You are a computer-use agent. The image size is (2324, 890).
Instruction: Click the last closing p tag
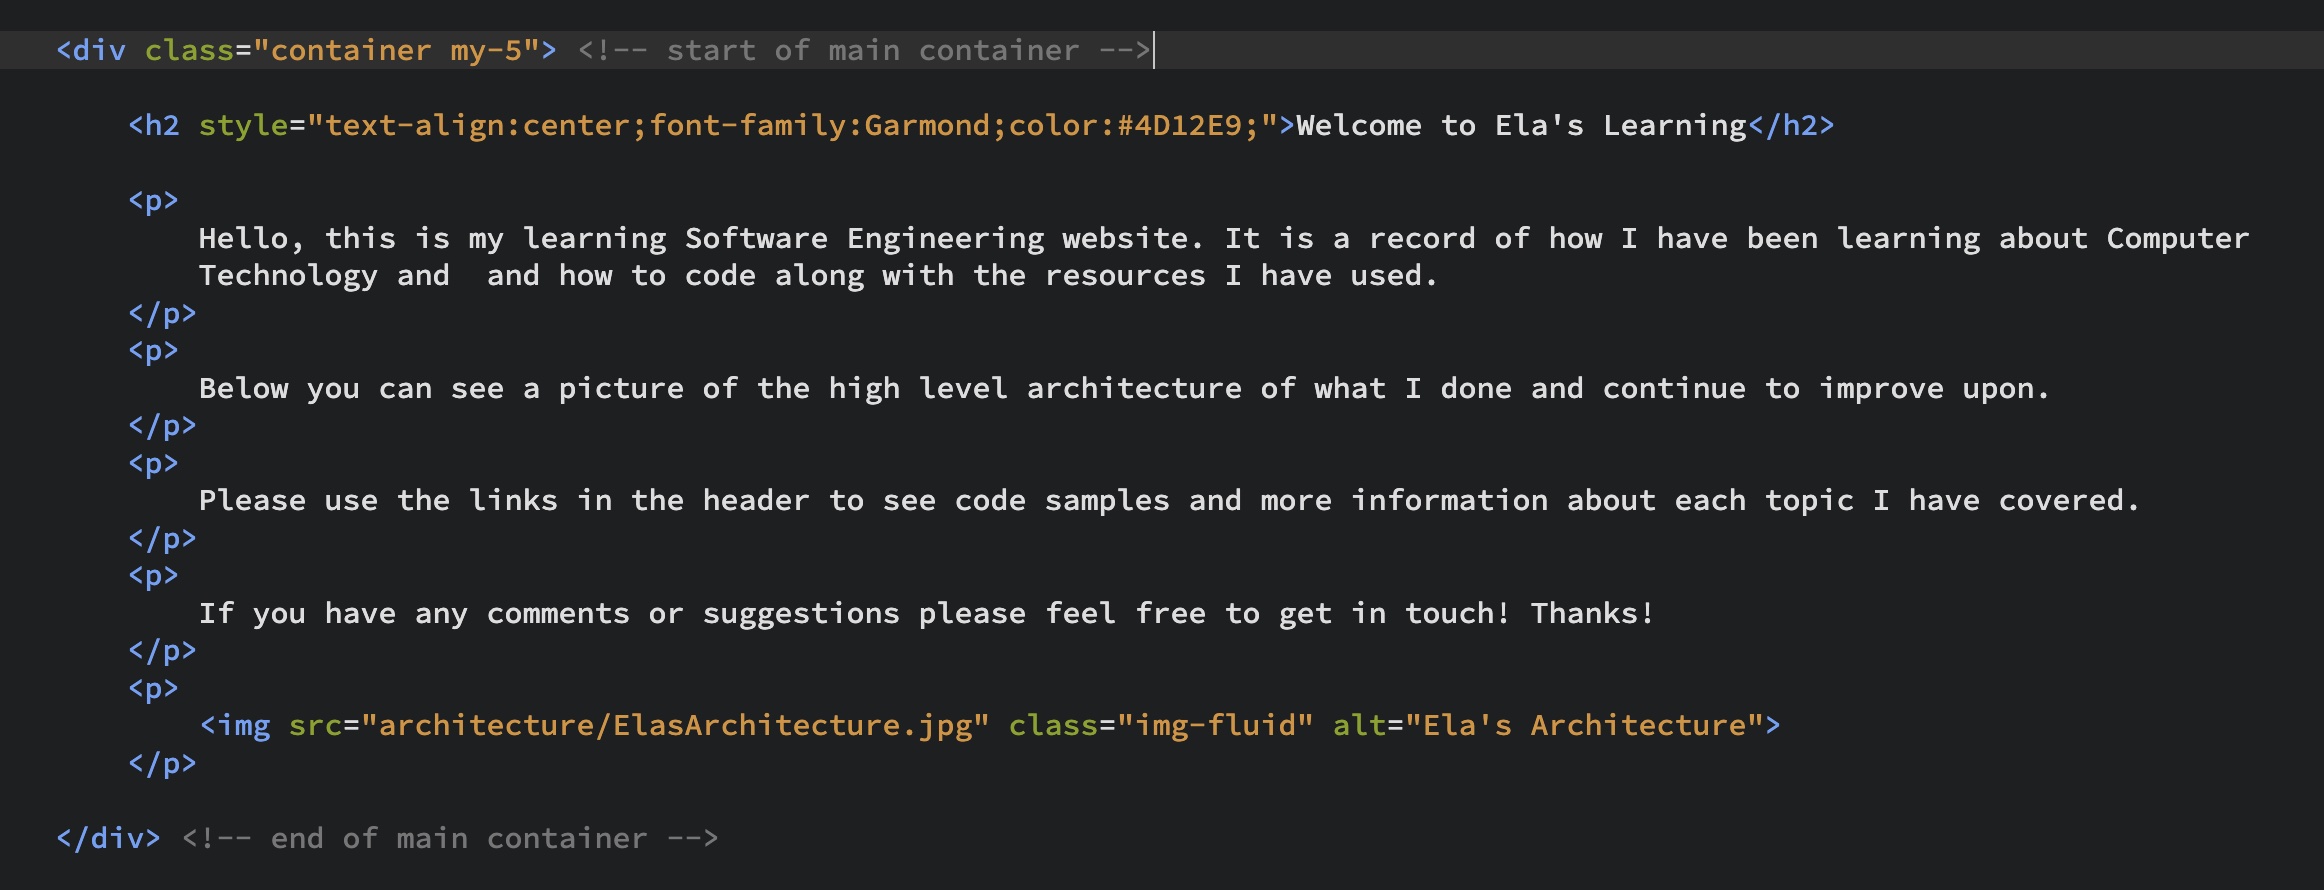162,763
